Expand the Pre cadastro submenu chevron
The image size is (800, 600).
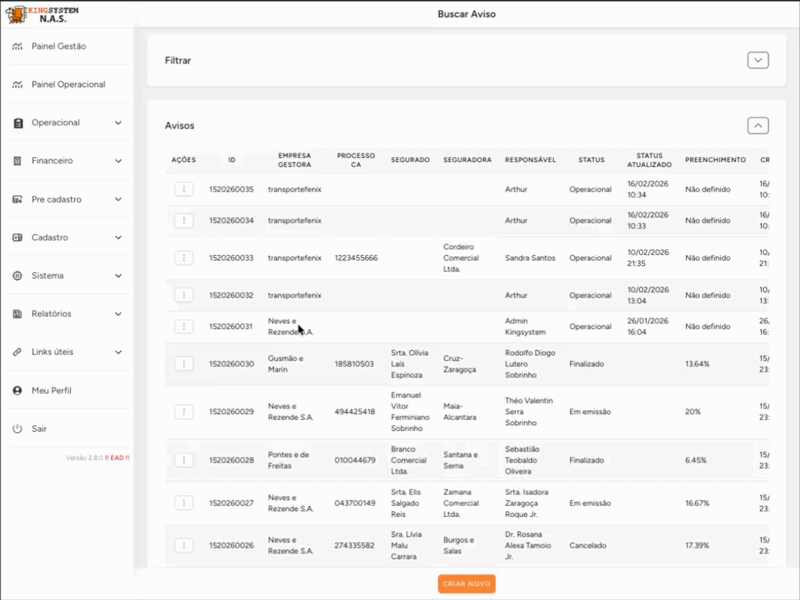point(118,199)
